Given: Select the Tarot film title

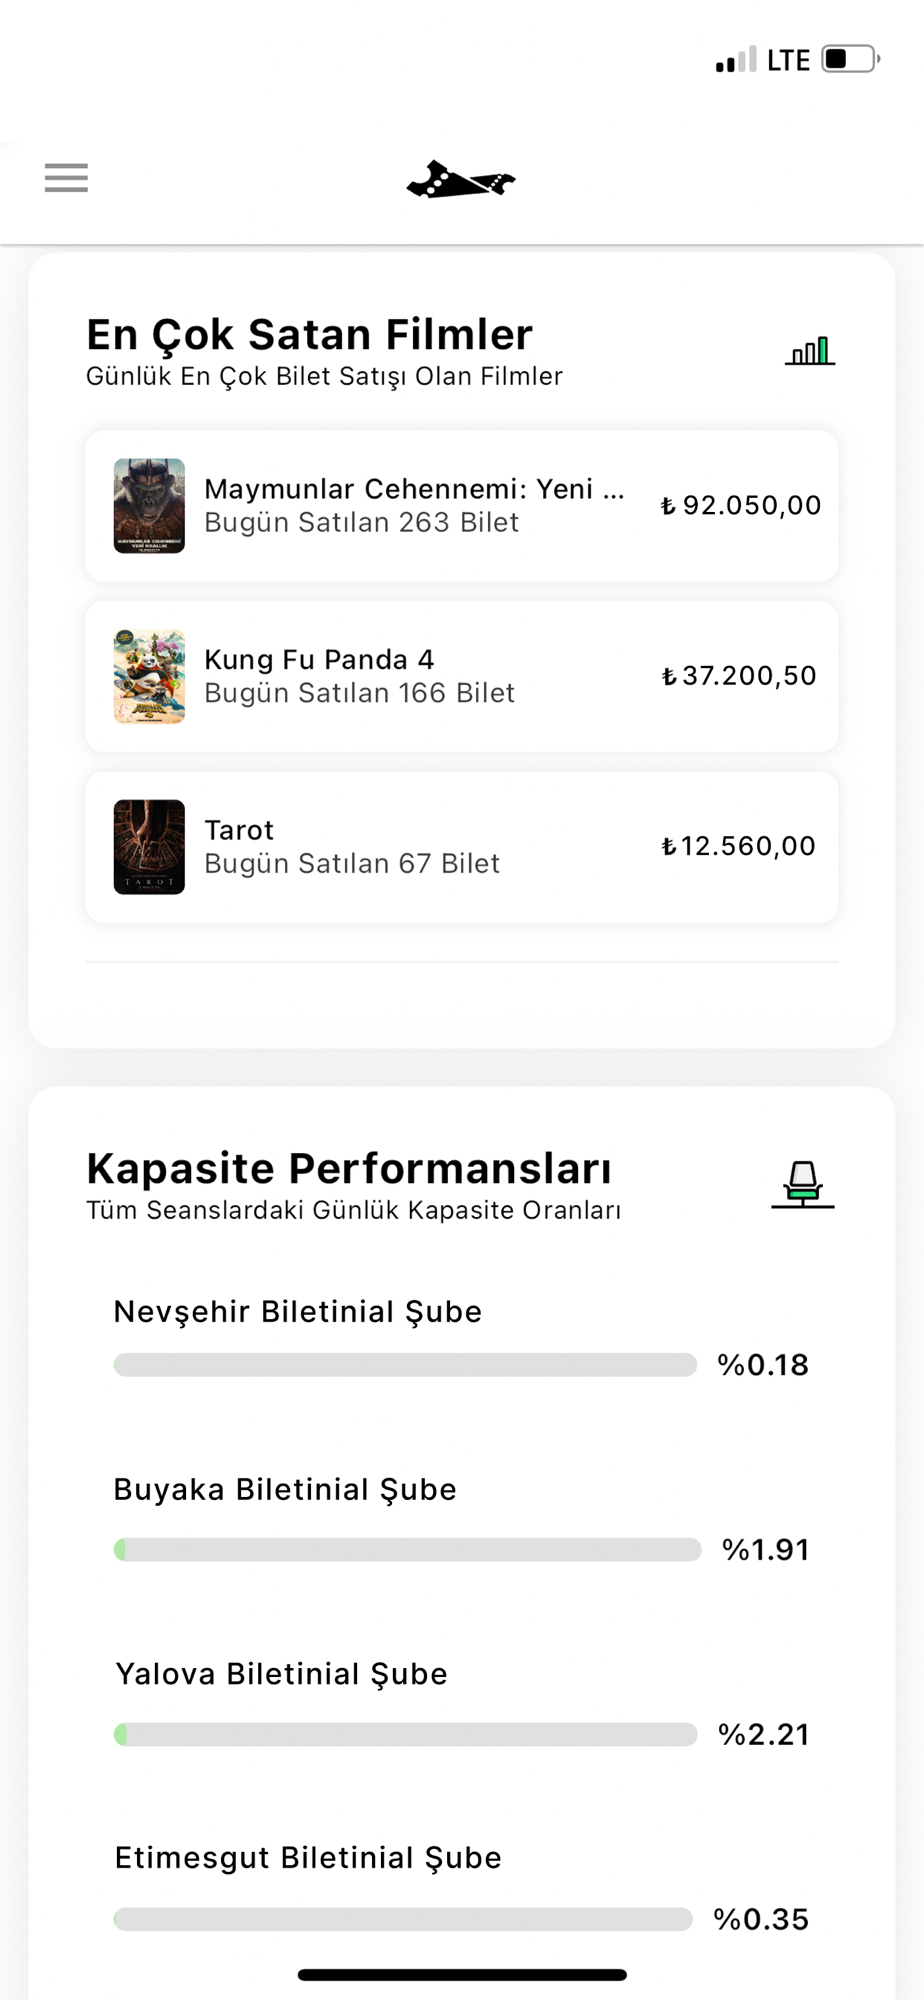Looking at the screenshot, I should [239, 830].
